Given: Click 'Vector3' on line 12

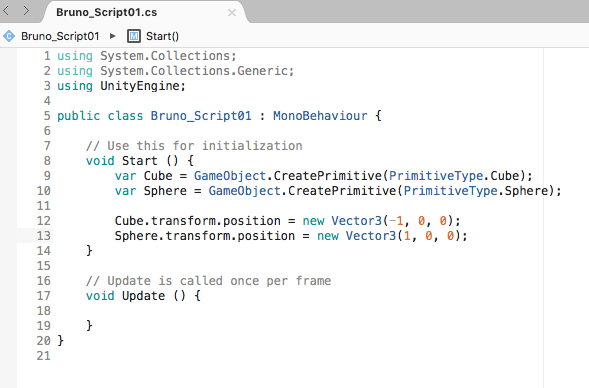Looking at the screenshot, I should (x=356, y=221).
